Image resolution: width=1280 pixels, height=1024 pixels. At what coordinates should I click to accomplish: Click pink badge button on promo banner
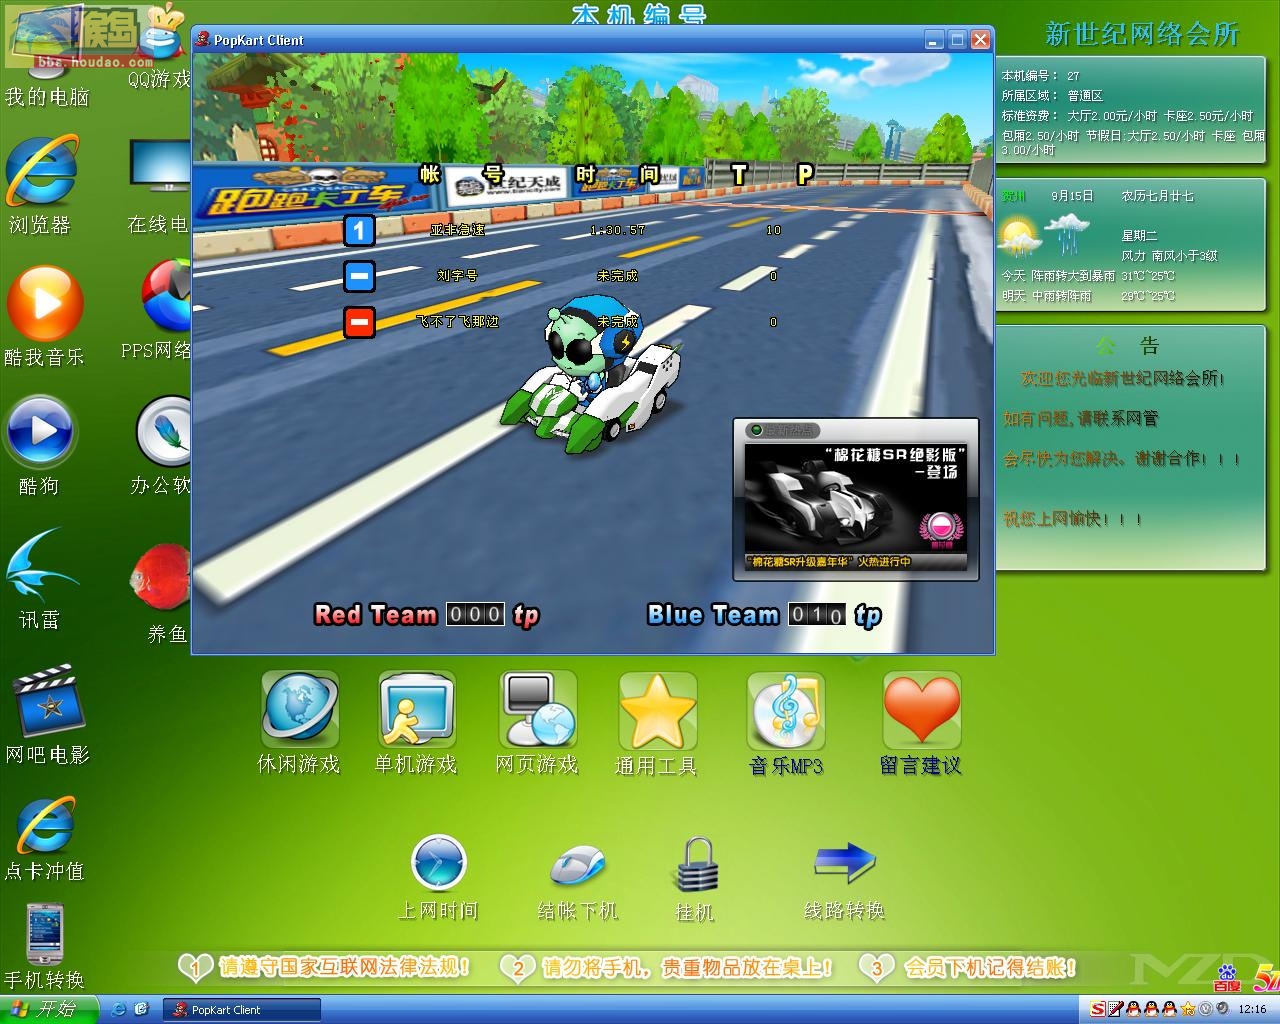[941, 527]
